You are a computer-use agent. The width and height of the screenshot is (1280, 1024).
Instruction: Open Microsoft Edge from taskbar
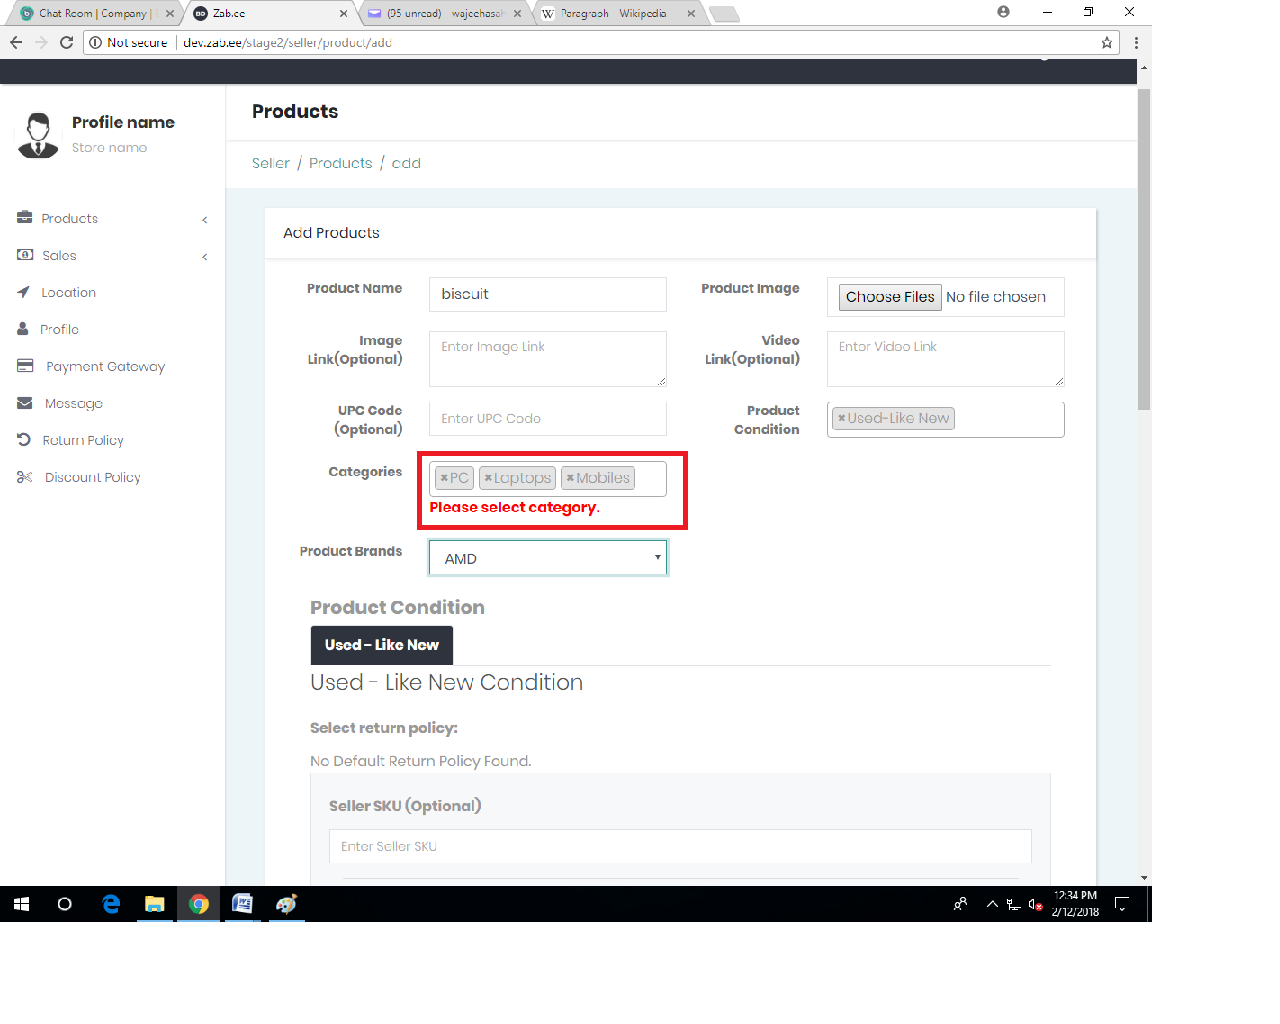click(x=111, y=904)
